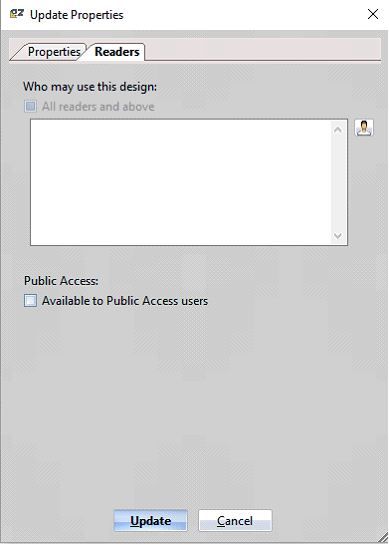Click the readers list scroll up arrow
The height and width of the screenshot is (545, 389).
(x=337, y=130)
